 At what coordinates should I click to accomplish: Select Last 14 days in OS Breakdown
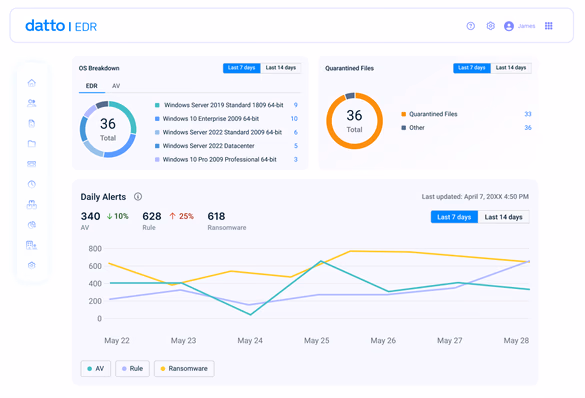pos(281,68)
